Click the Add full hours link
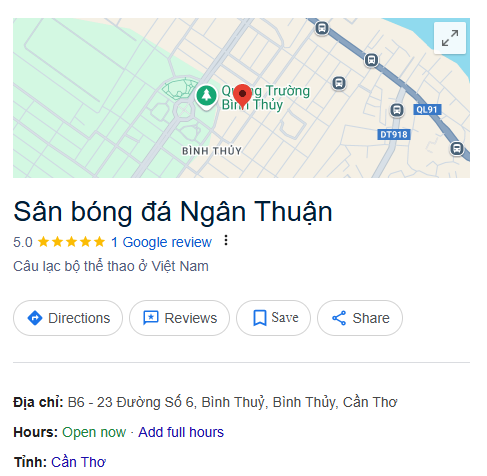 point(181,432)
